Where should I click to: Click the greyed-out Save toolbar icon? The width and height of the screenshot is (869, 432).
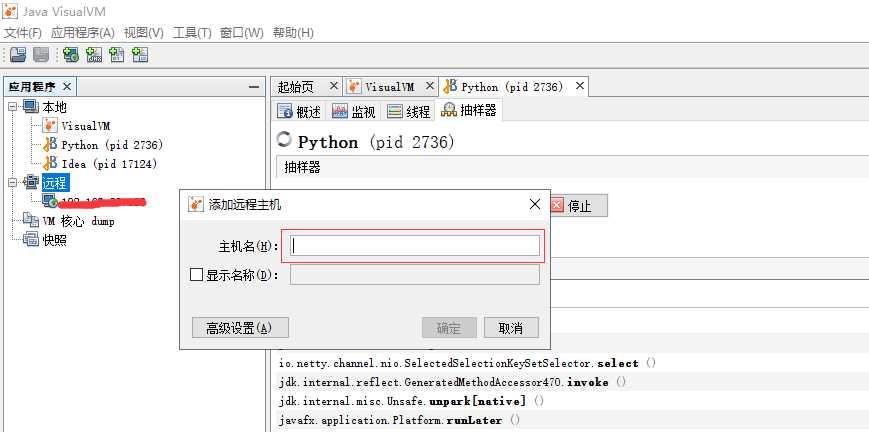(x=41, y=54)
